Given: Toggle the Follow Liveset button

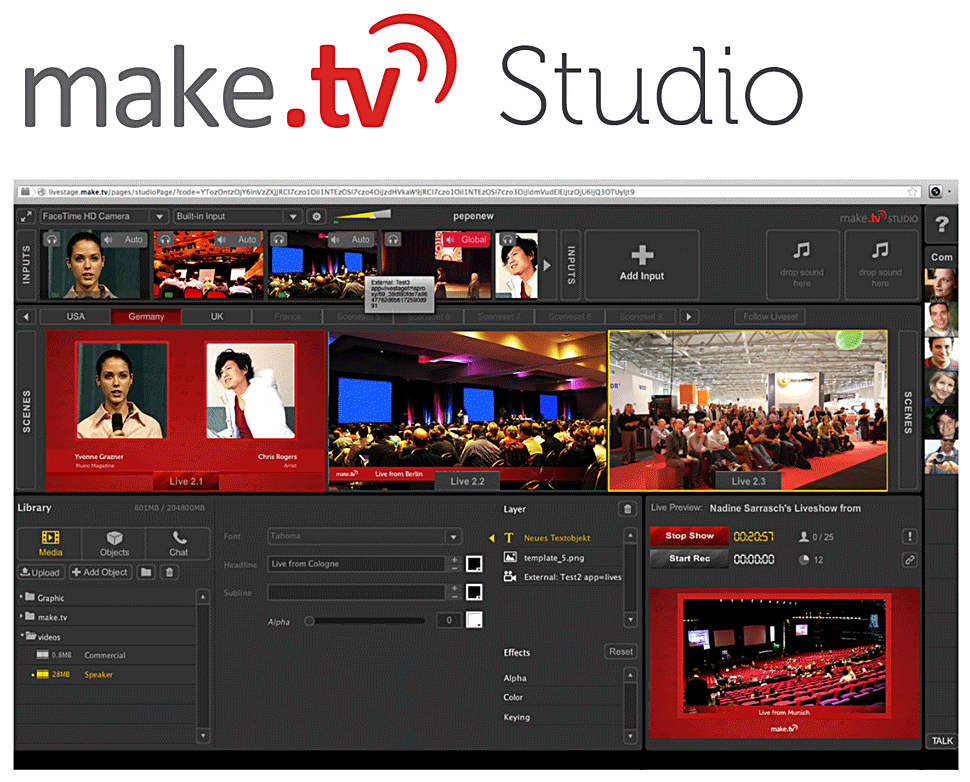Looking at the screenshot, I should (x=770, y=317).
